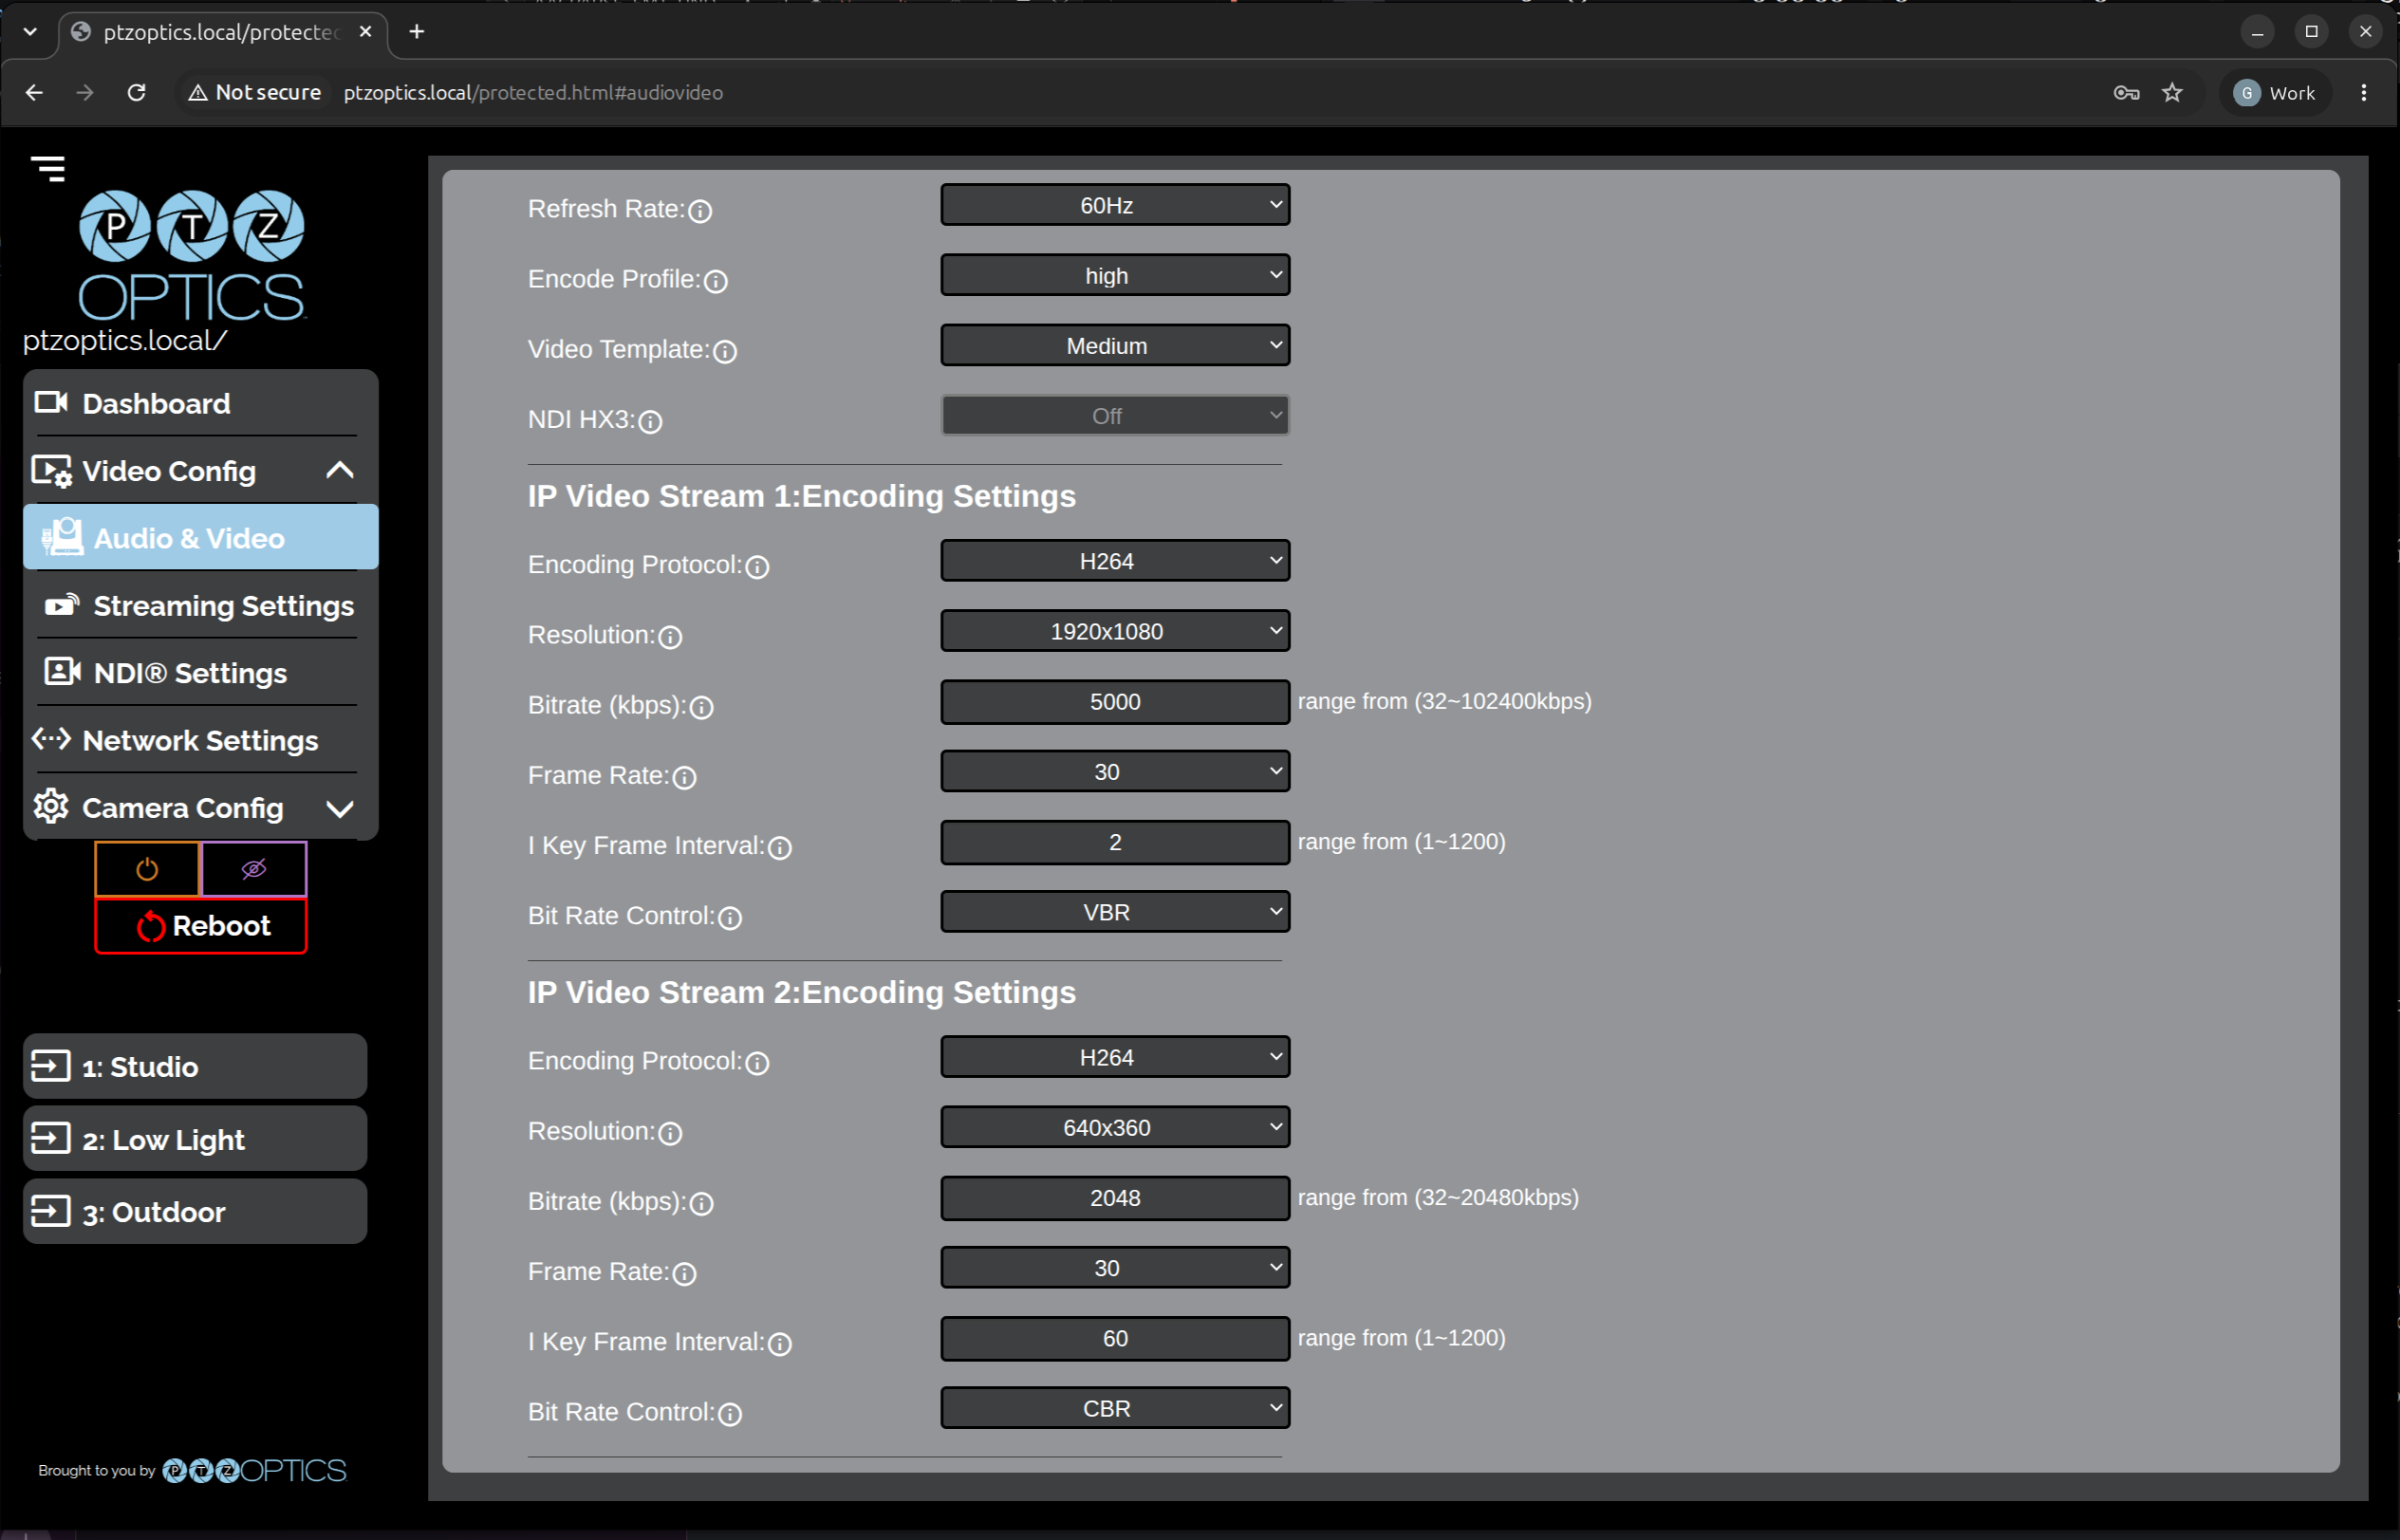Click Stream 1 Bit Rate Control info icon
Viewport: 2400px width, 1540px height.
point(730,917)
